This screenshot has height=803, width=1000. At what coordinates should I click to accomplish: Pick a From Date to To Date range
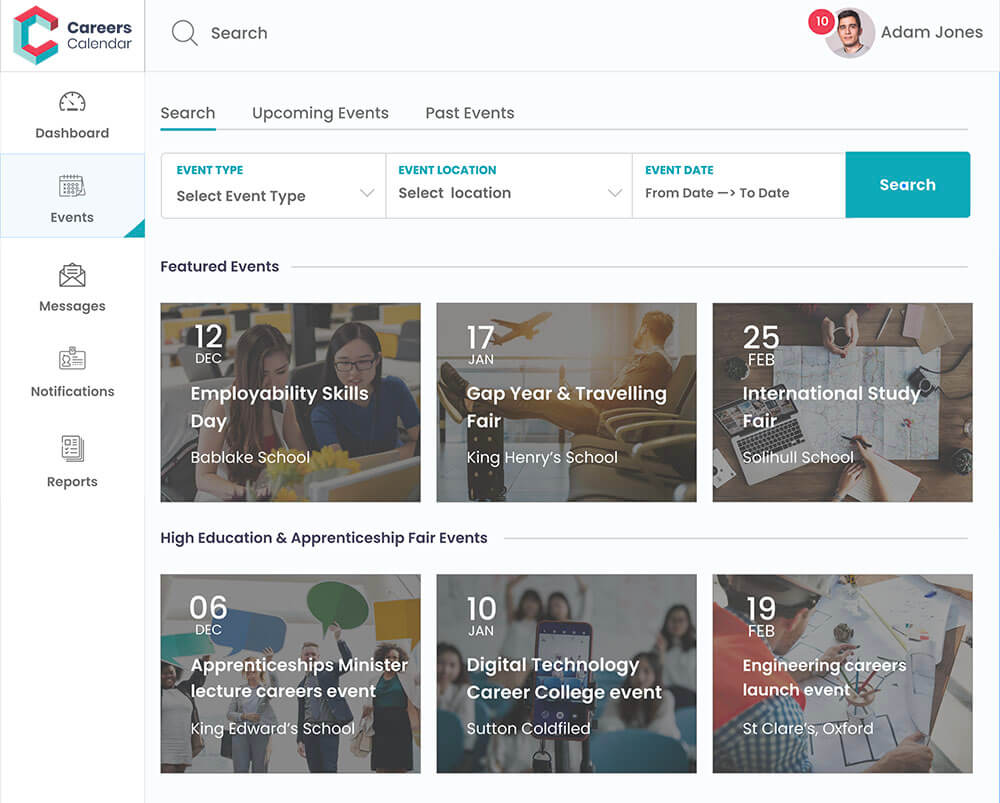pyautogui.click(x=739, y=186)
